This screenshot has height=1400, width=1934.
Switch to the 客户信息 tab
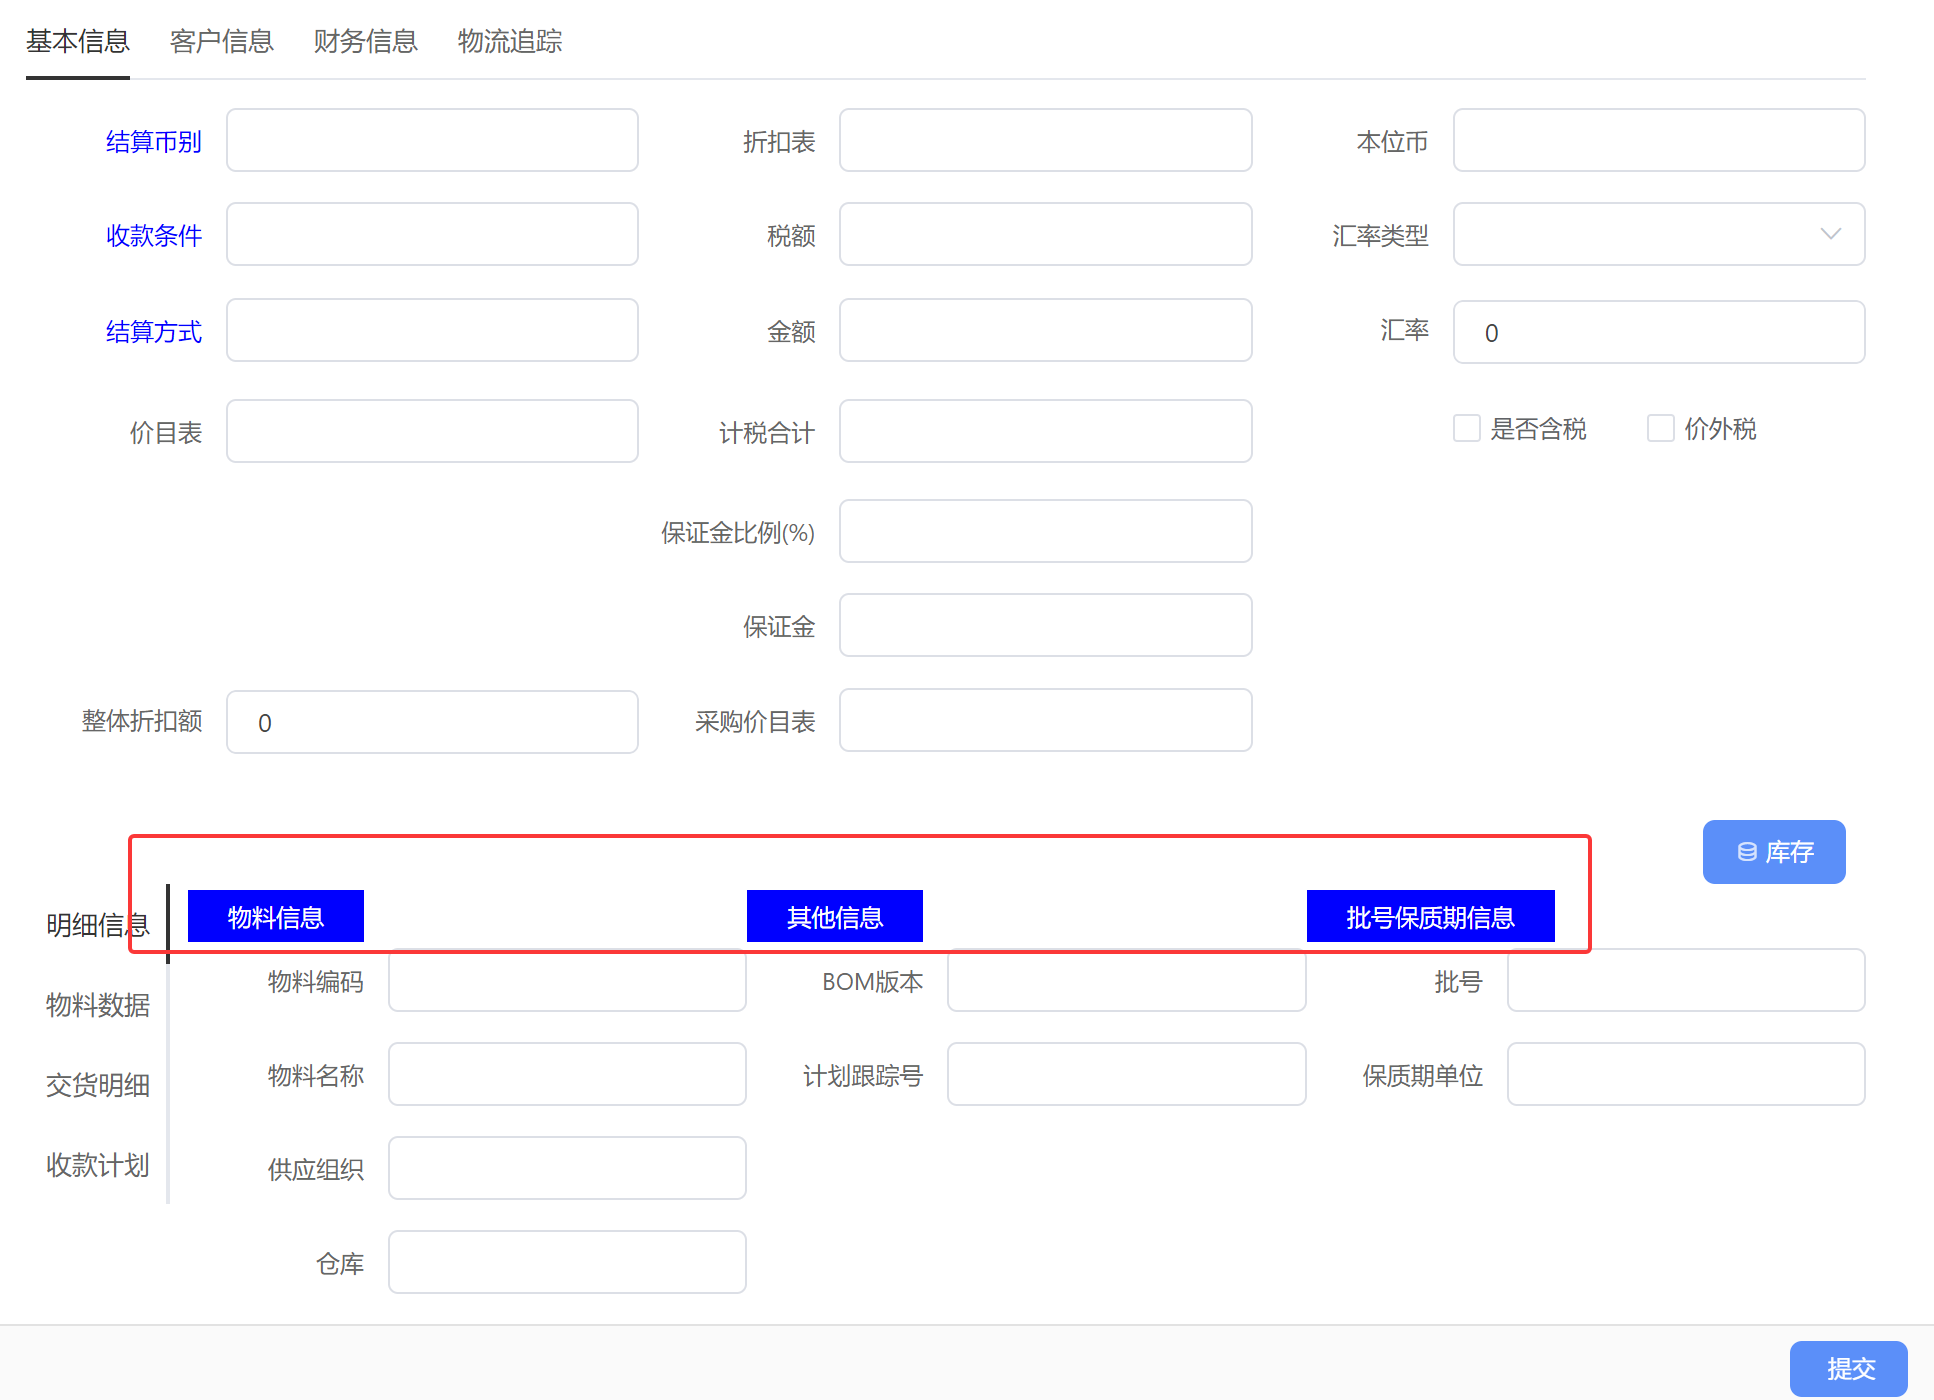(x=221, y=41)
